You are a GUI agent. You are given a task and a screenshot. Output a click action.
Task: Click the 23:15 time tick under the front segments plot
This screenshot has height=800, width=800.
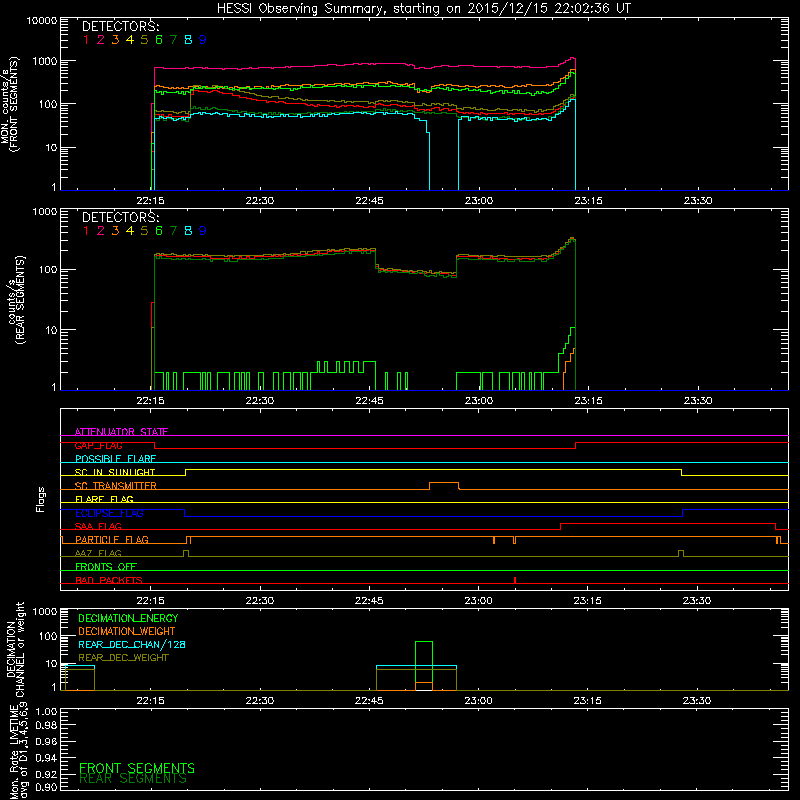point(588,201)
